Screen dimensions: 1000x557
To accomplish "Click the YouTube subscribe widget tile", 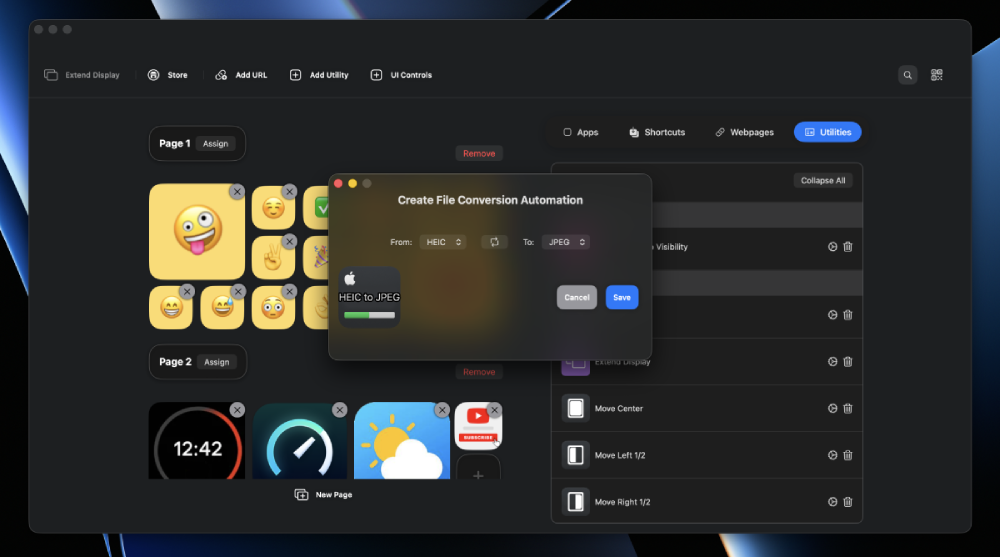I will click(x=478, y=427).
